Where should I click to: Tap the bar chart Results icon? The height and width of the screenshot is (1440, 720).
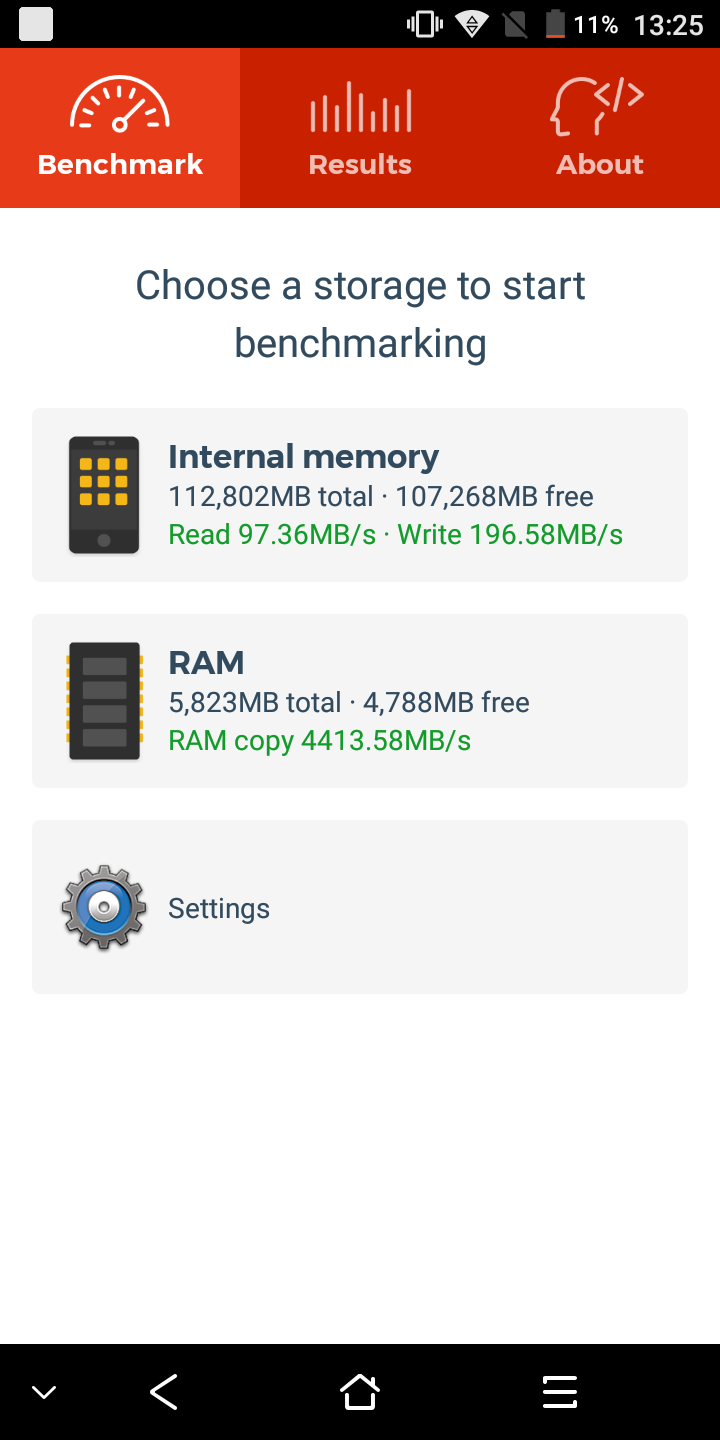(360, 106)
